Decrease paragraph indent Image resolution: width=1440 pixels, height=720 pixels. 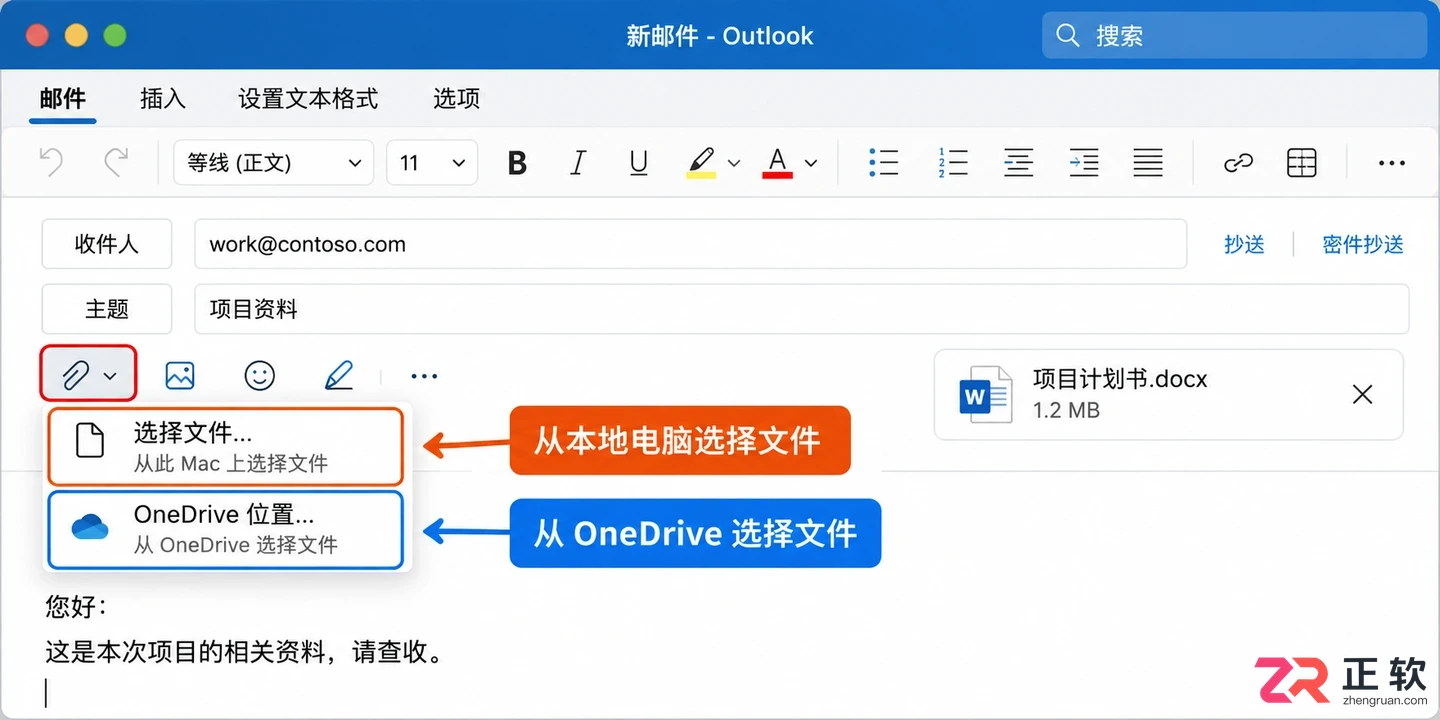click(1018, 163)
